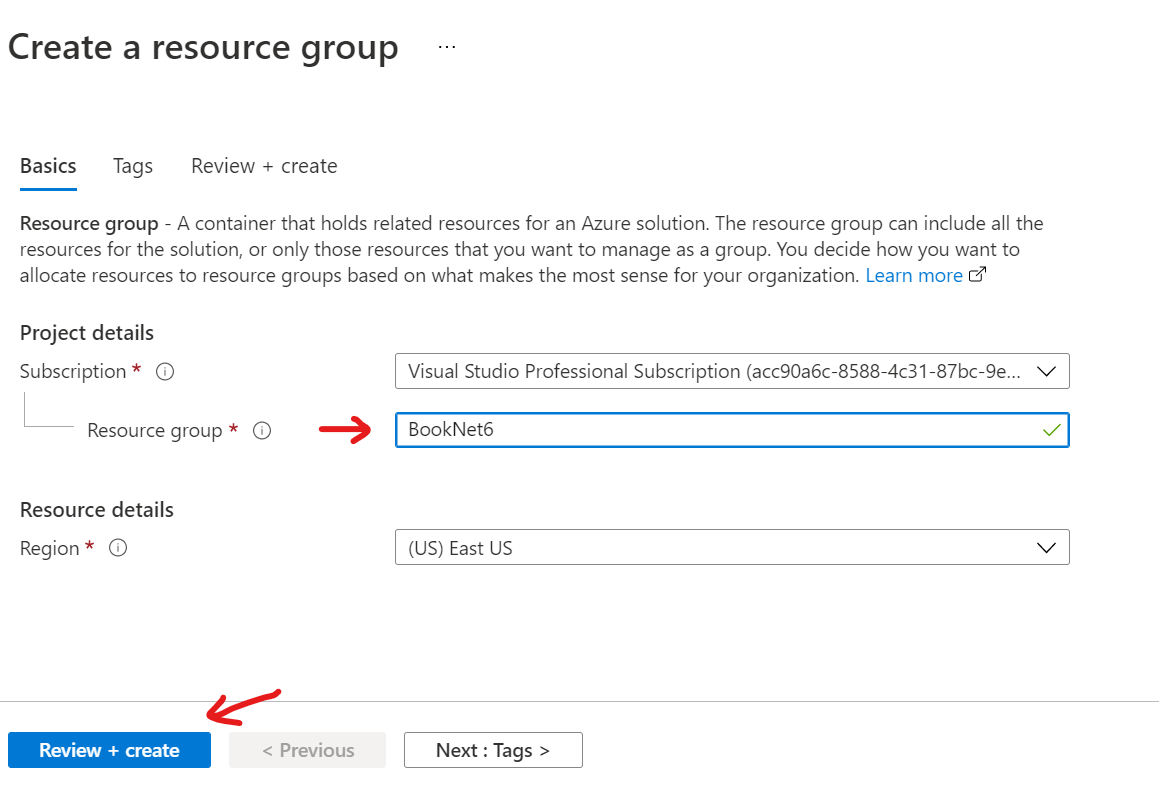Click the Next : Tags button
This screenshot has height=796, width=1159.
point(493,750)
